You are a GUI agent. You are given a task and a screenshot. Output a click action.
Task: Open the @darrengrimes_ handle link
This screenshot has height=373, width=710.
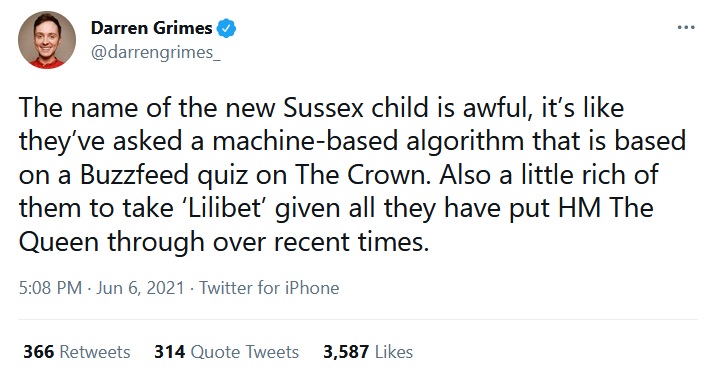tap(156, 53)
